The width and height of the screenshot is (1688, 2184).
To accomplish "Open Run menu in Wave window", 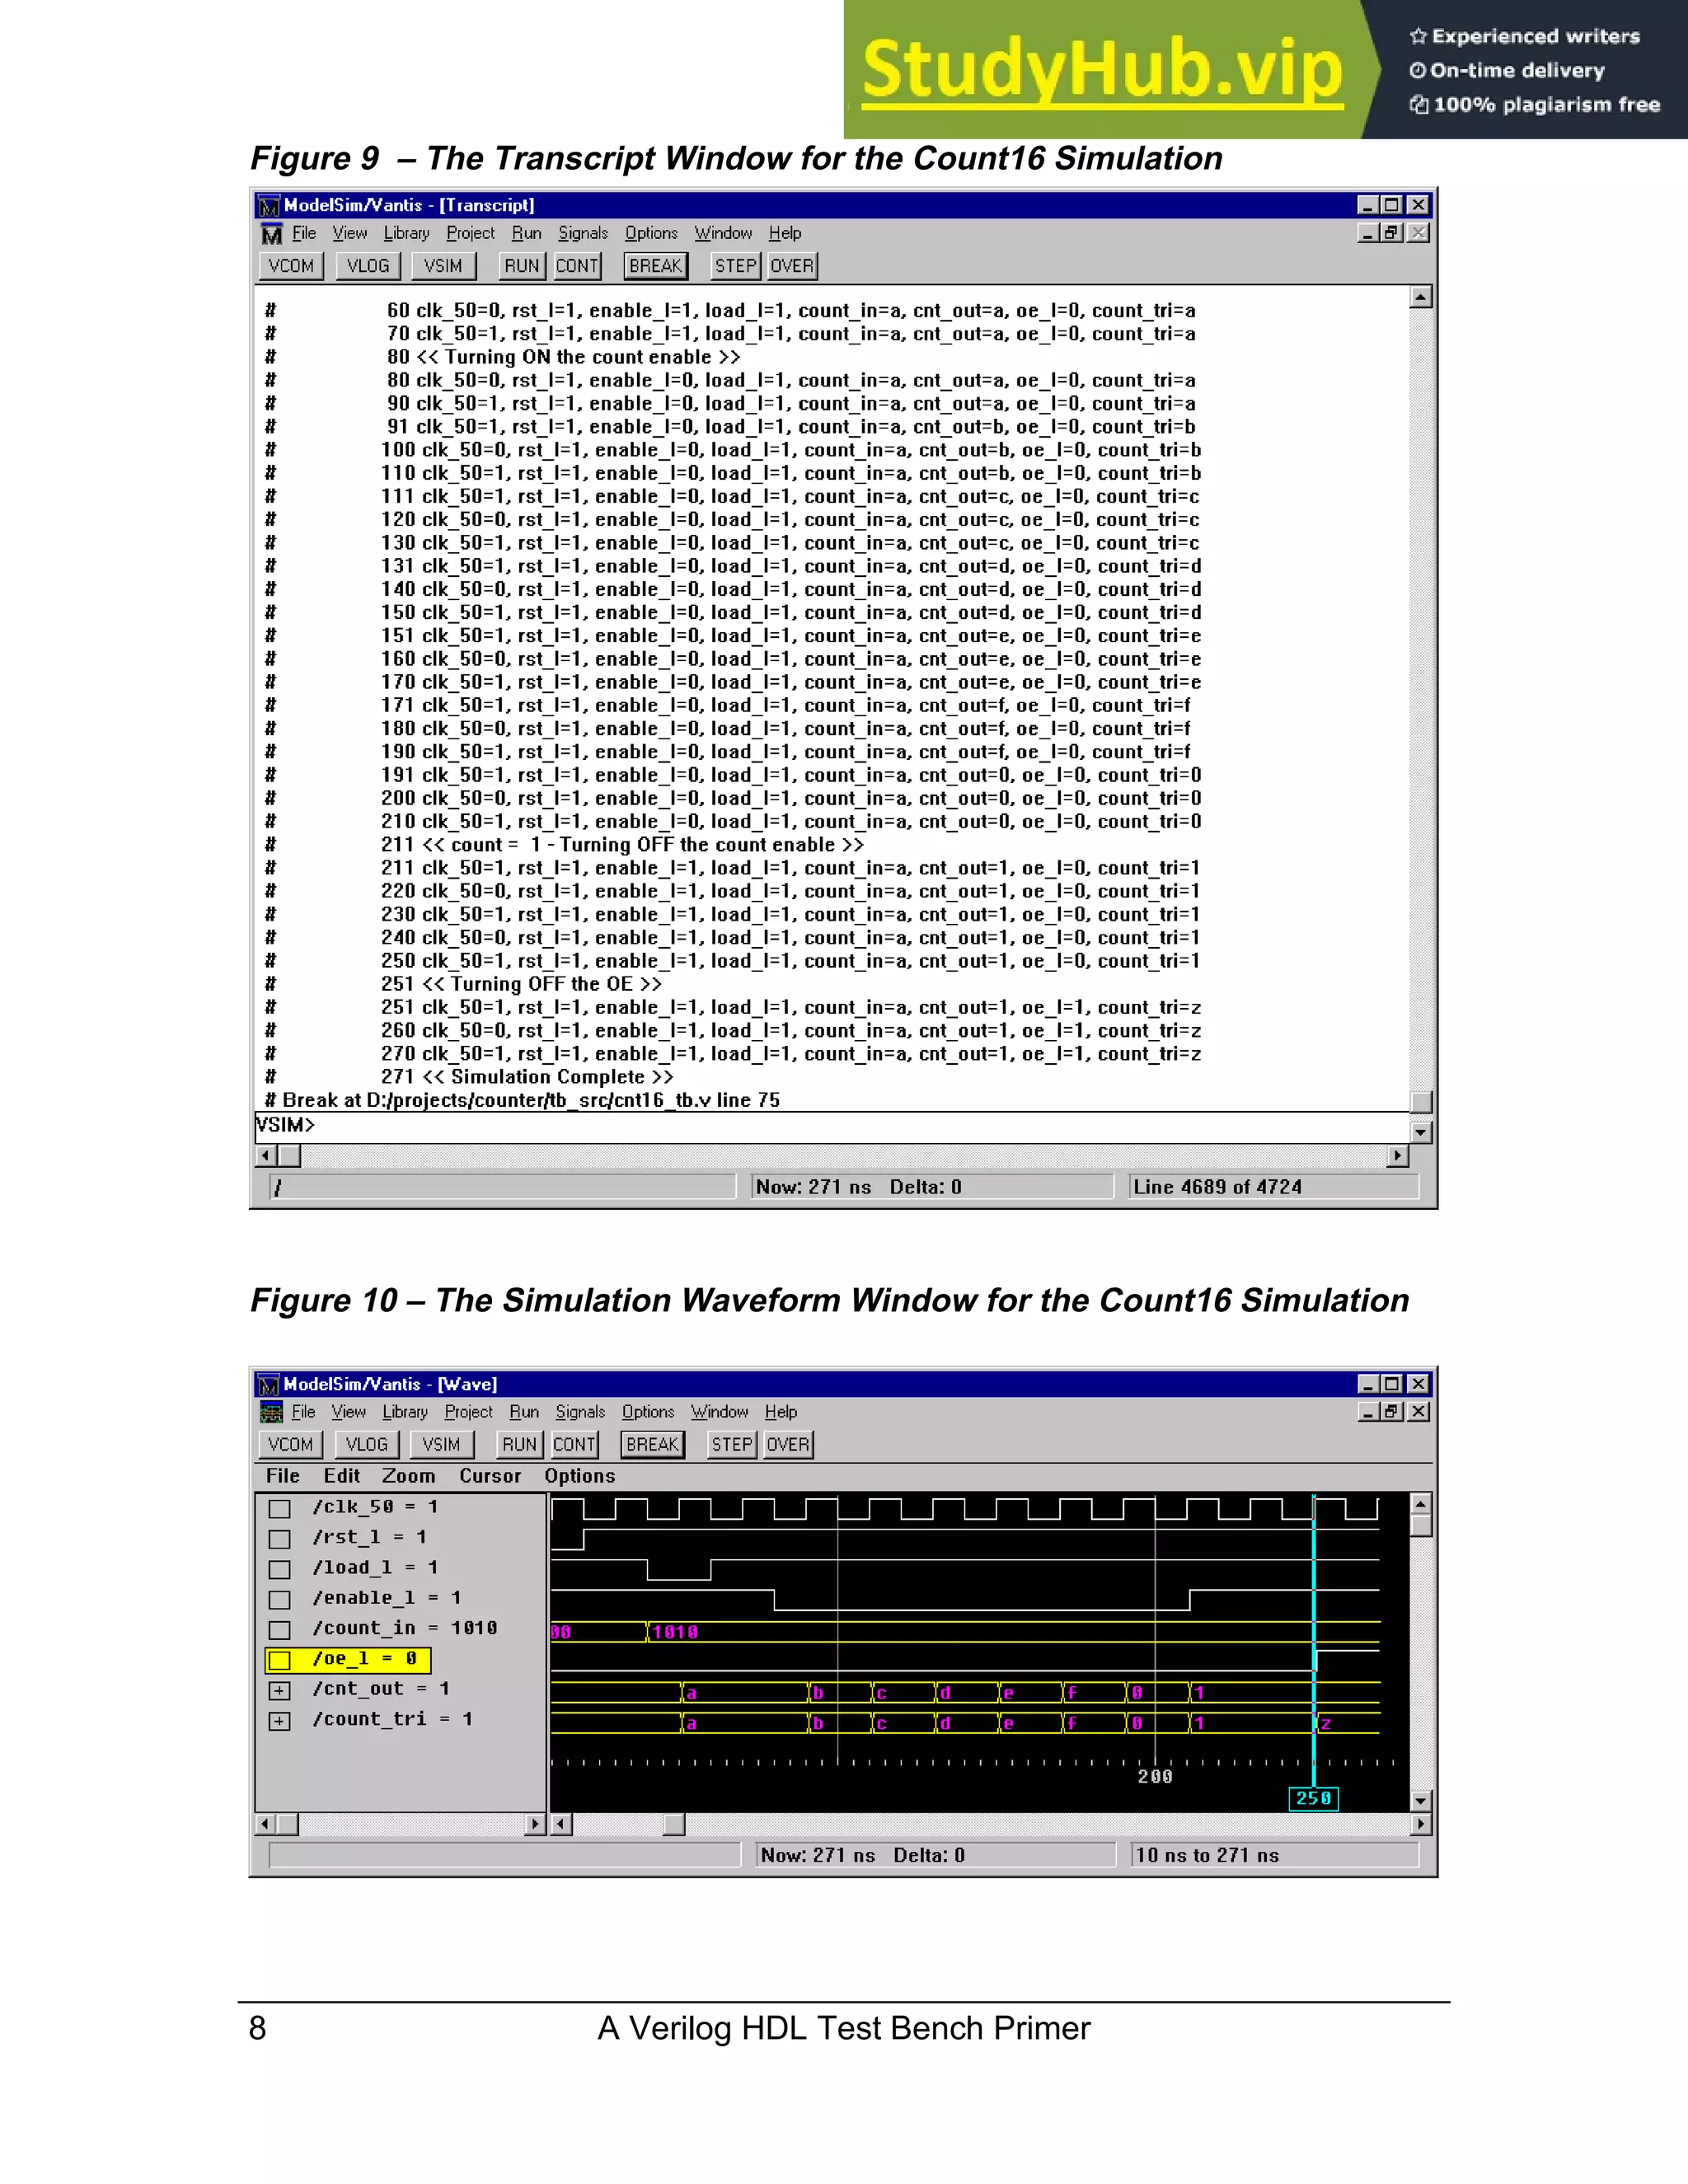I will pos(524,1412).
